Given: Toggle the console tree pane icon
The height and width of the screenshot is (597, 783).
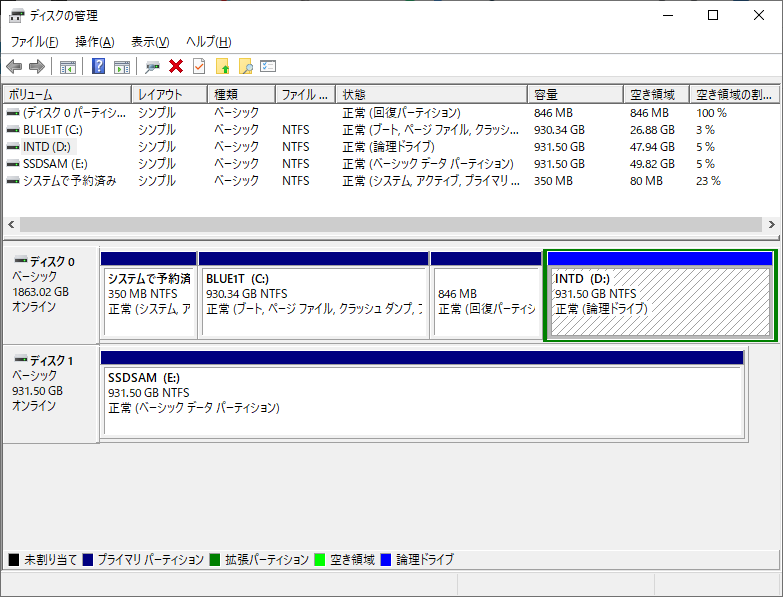Looking at the screenshot, I should pos(68,67).
